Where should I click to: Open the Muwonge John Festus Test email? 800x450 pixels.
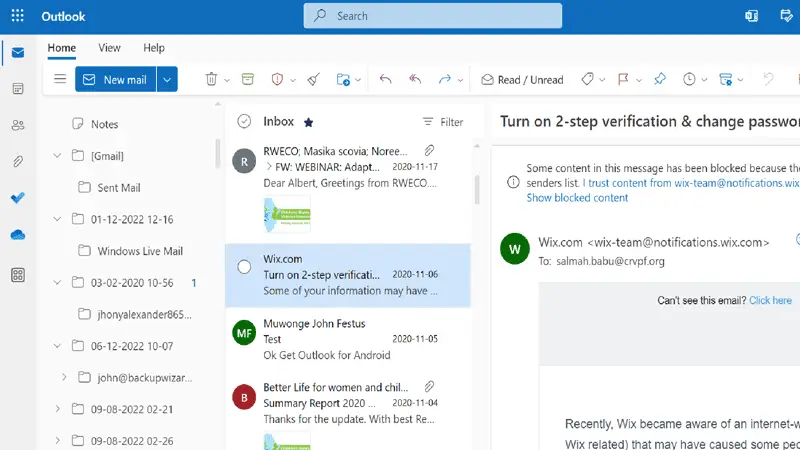[348, 339]
